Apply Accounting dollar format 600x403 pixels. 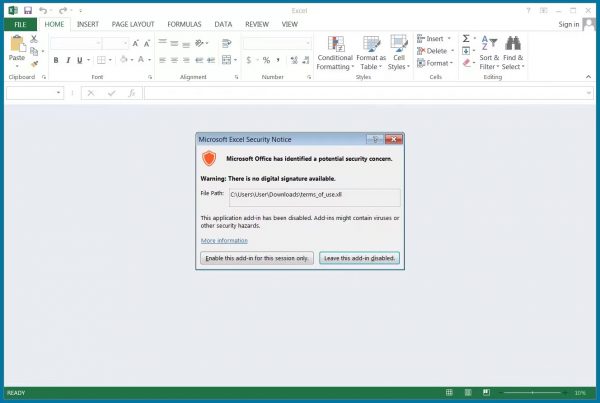tap(249, 60)
